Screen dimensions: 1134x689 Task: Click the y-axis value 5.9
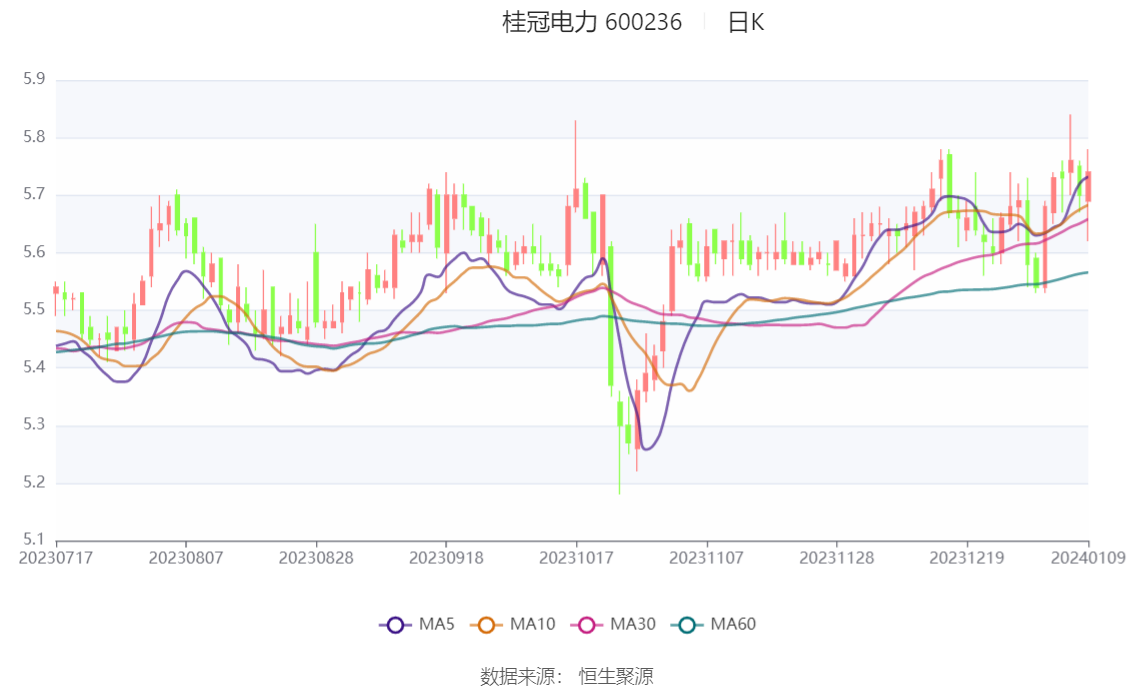pyautogui.click(x=34, y=79)
